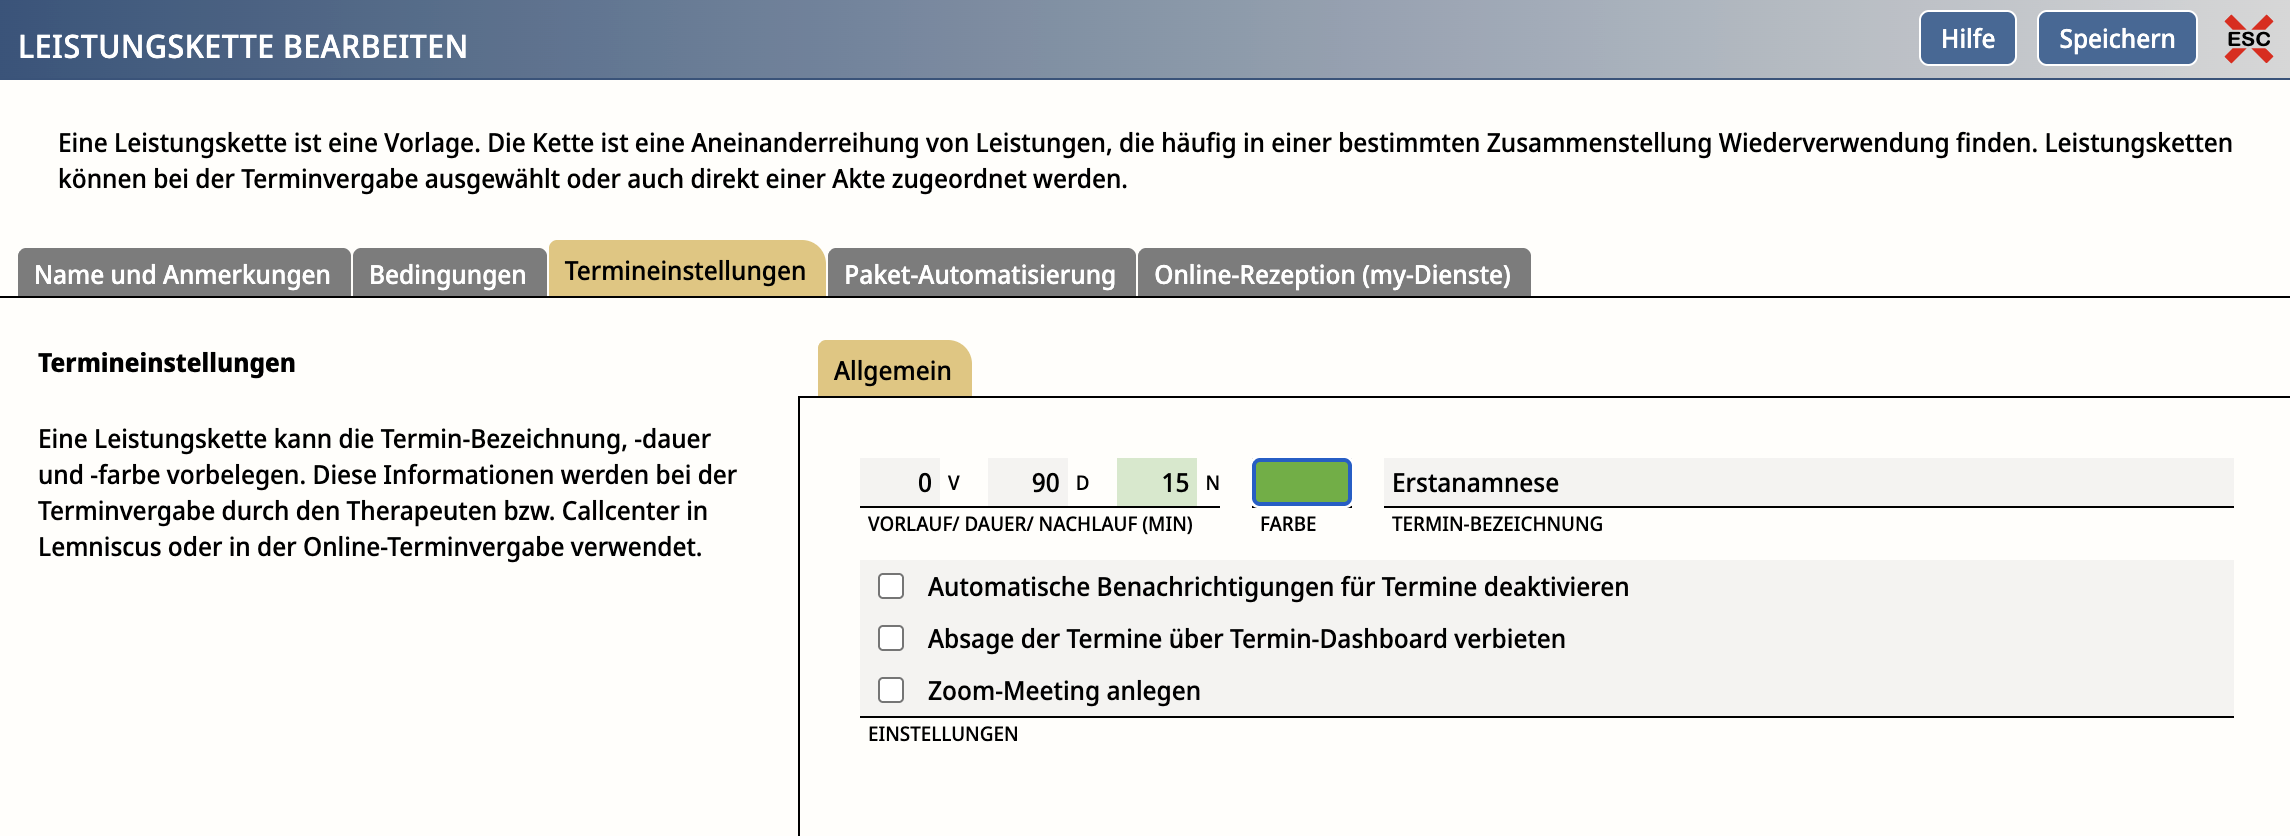The height and width of the screenshot is (836, 2290).
Task: Click the EINSTELLUNGEN section label
Action: click(942, 734)
